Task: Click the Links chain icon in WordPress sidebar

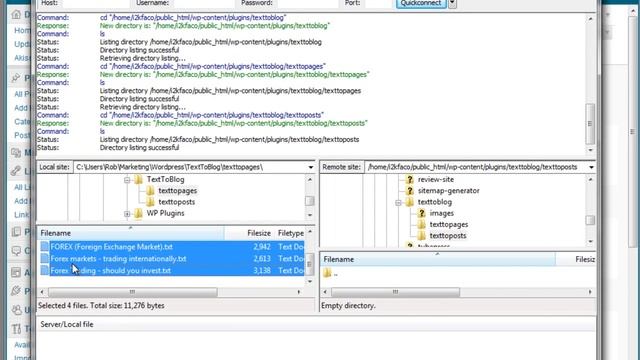Action: [x=16, y=171]
